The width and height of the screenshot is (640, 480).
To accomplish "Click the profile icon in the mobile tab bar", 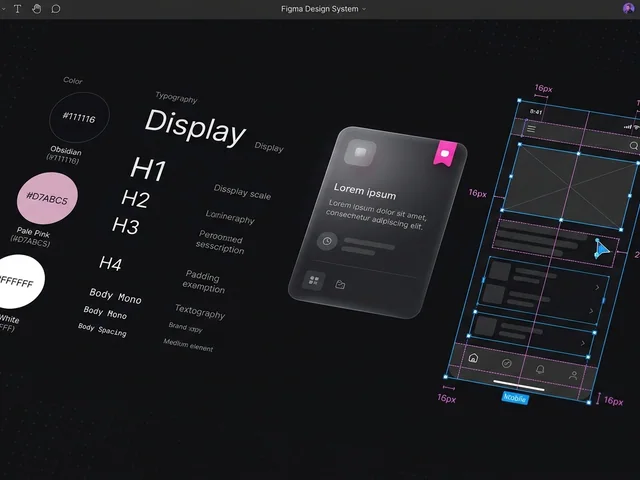I will (573, 375).
